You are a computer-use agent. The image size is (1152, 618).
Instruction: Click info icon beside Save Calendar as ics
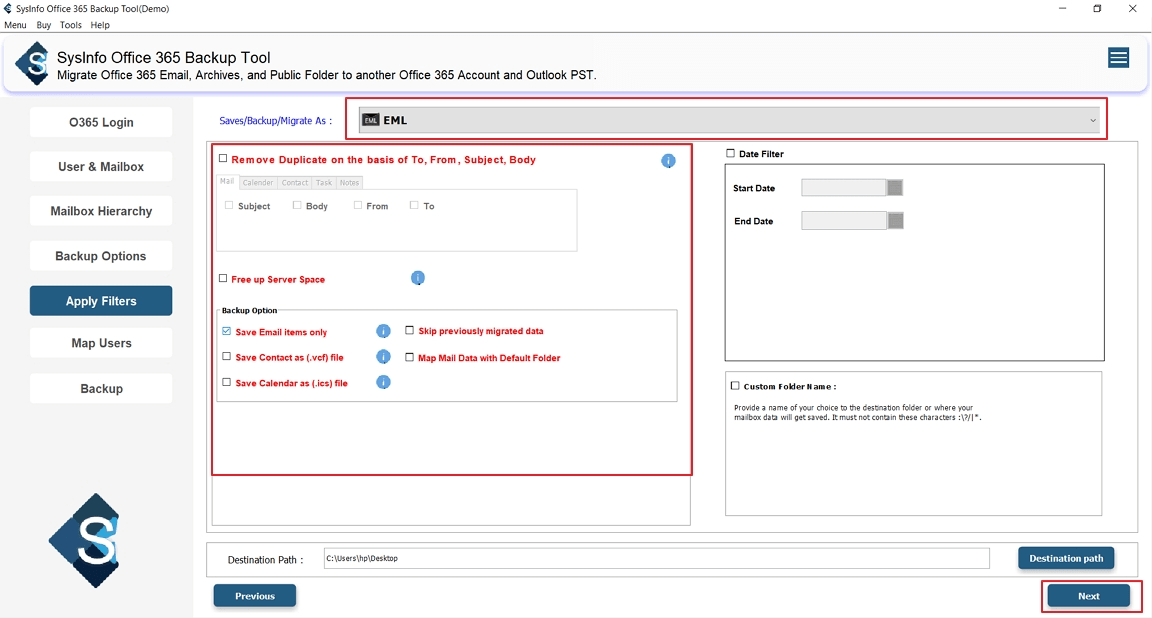(x=383, y=382)
